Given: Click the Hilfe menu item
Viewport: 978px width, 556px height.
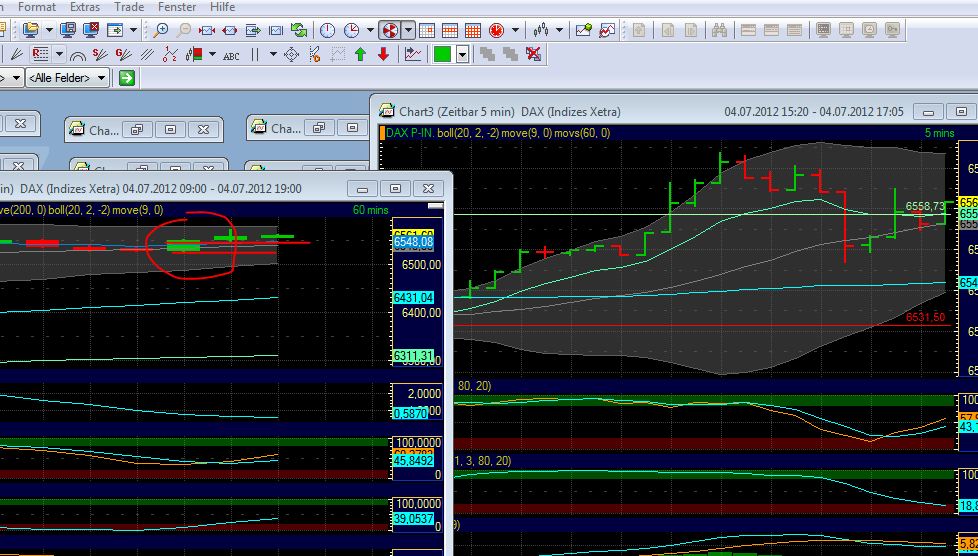Looking at the screenshot, I should pyautogui.click(x=222, y=7).
